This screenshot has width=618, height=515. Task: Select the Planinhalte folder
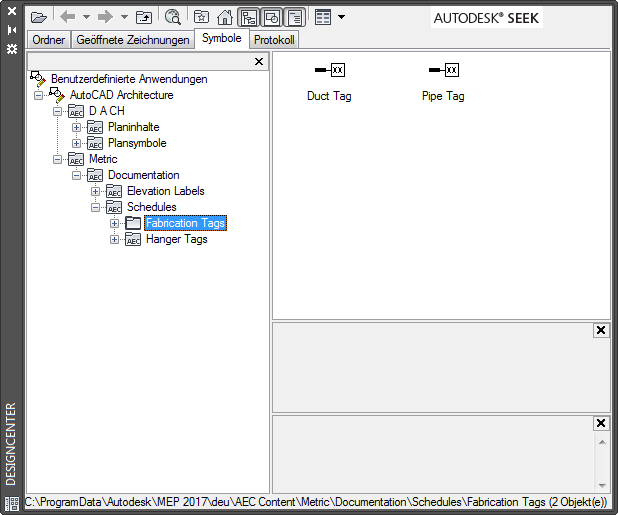[x=134, y=127]
